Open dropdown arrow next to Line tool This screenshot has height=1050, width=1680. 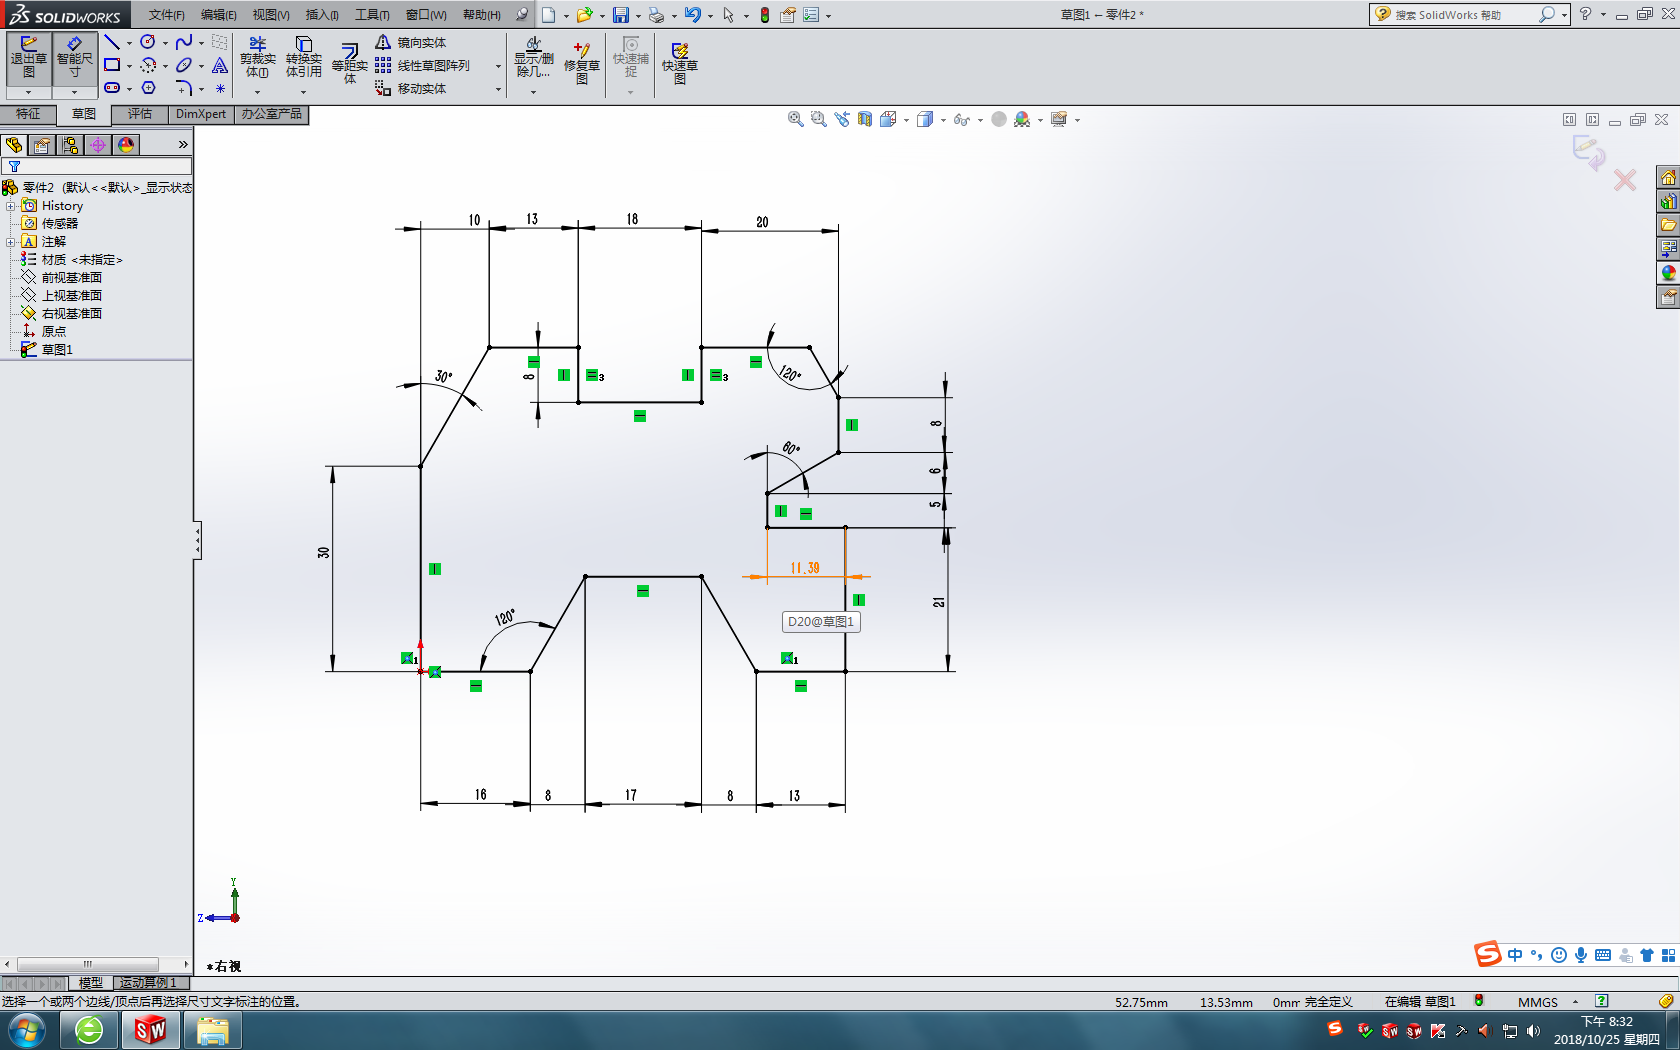(x=129, y=43)
